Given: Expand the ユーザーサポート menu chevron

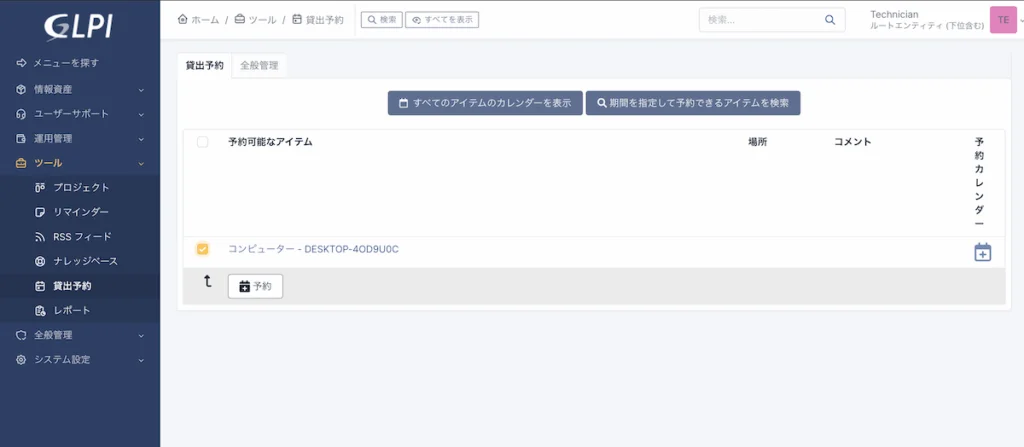Looking at the screenshot, I should [x=141, y=114].
